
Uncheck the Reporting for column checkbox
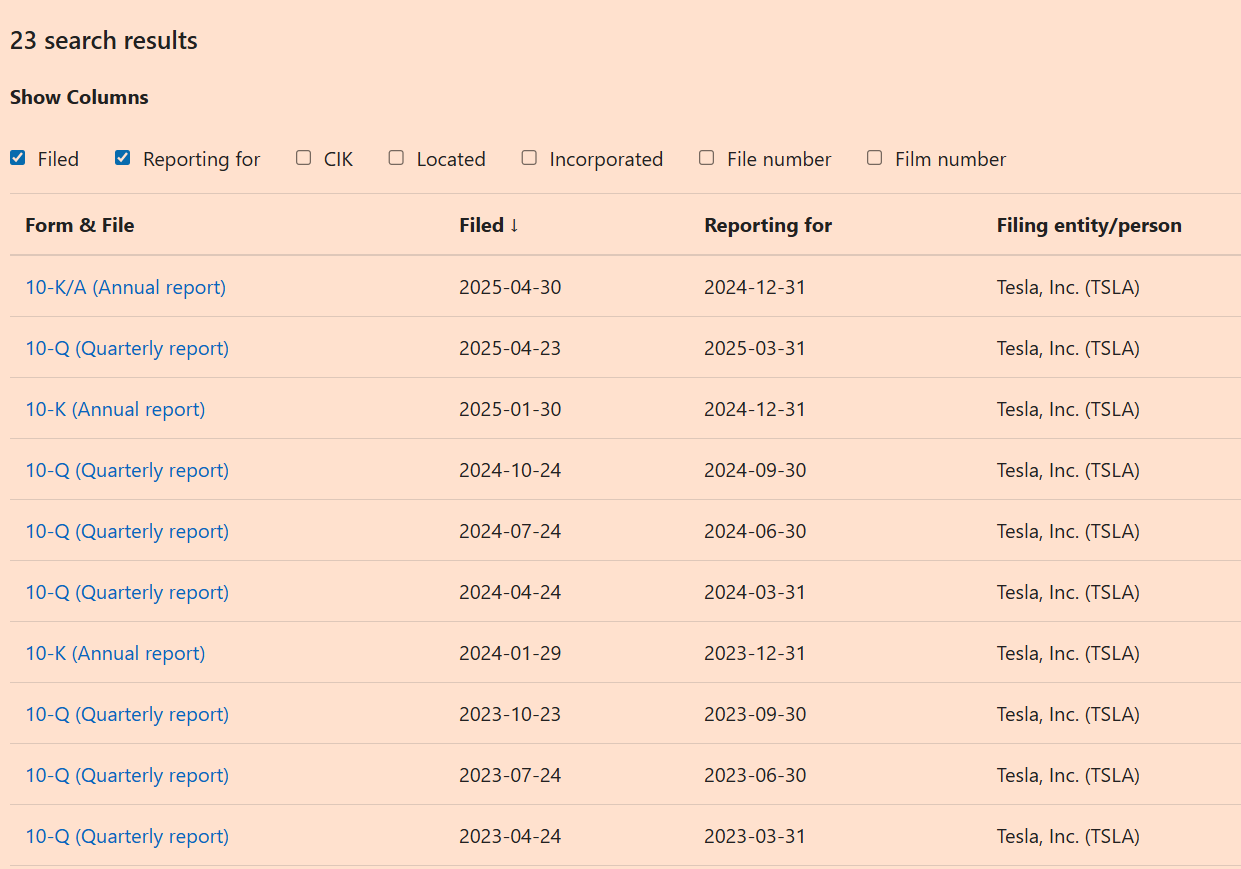click(123, 158)
